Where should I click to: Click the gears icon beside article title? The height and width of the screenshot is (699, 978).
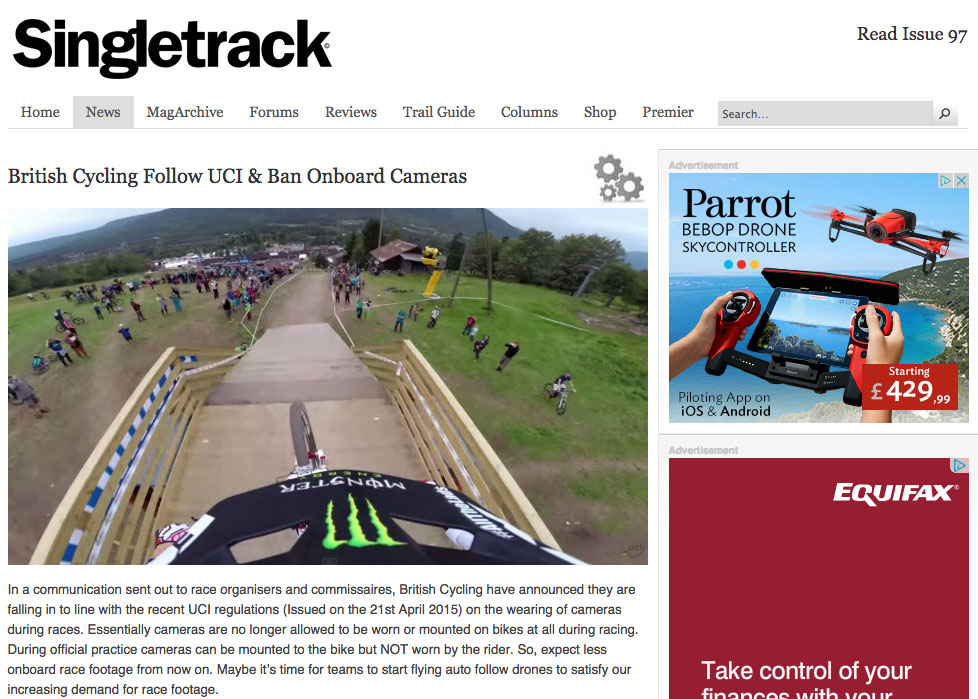click(x=618, y=178)
